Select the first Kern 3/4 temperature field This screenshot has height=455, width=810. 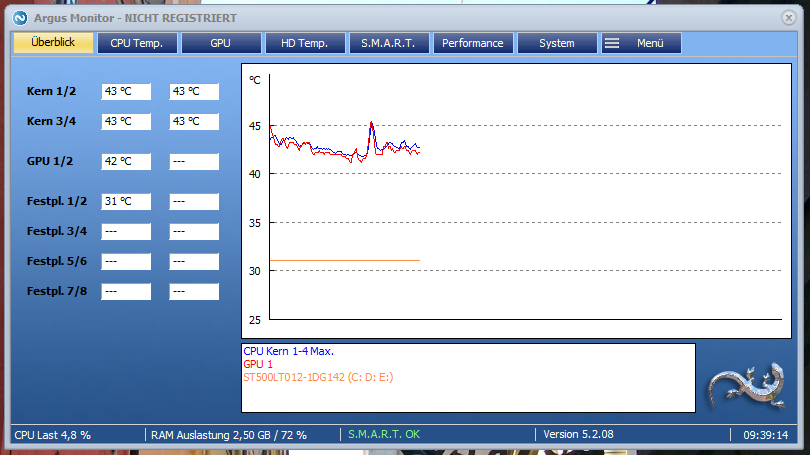pyautogui.click(x=126, y=121)
